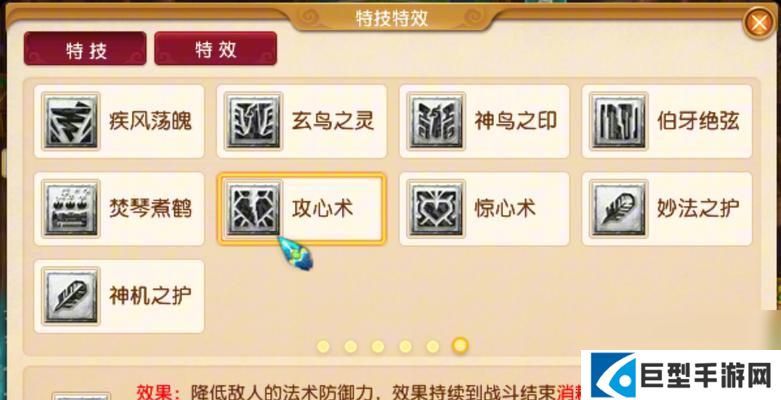Select the 妙法之护 feather icon
The height and width of the screenshot is (400, 781).
(x=619, y=208)
